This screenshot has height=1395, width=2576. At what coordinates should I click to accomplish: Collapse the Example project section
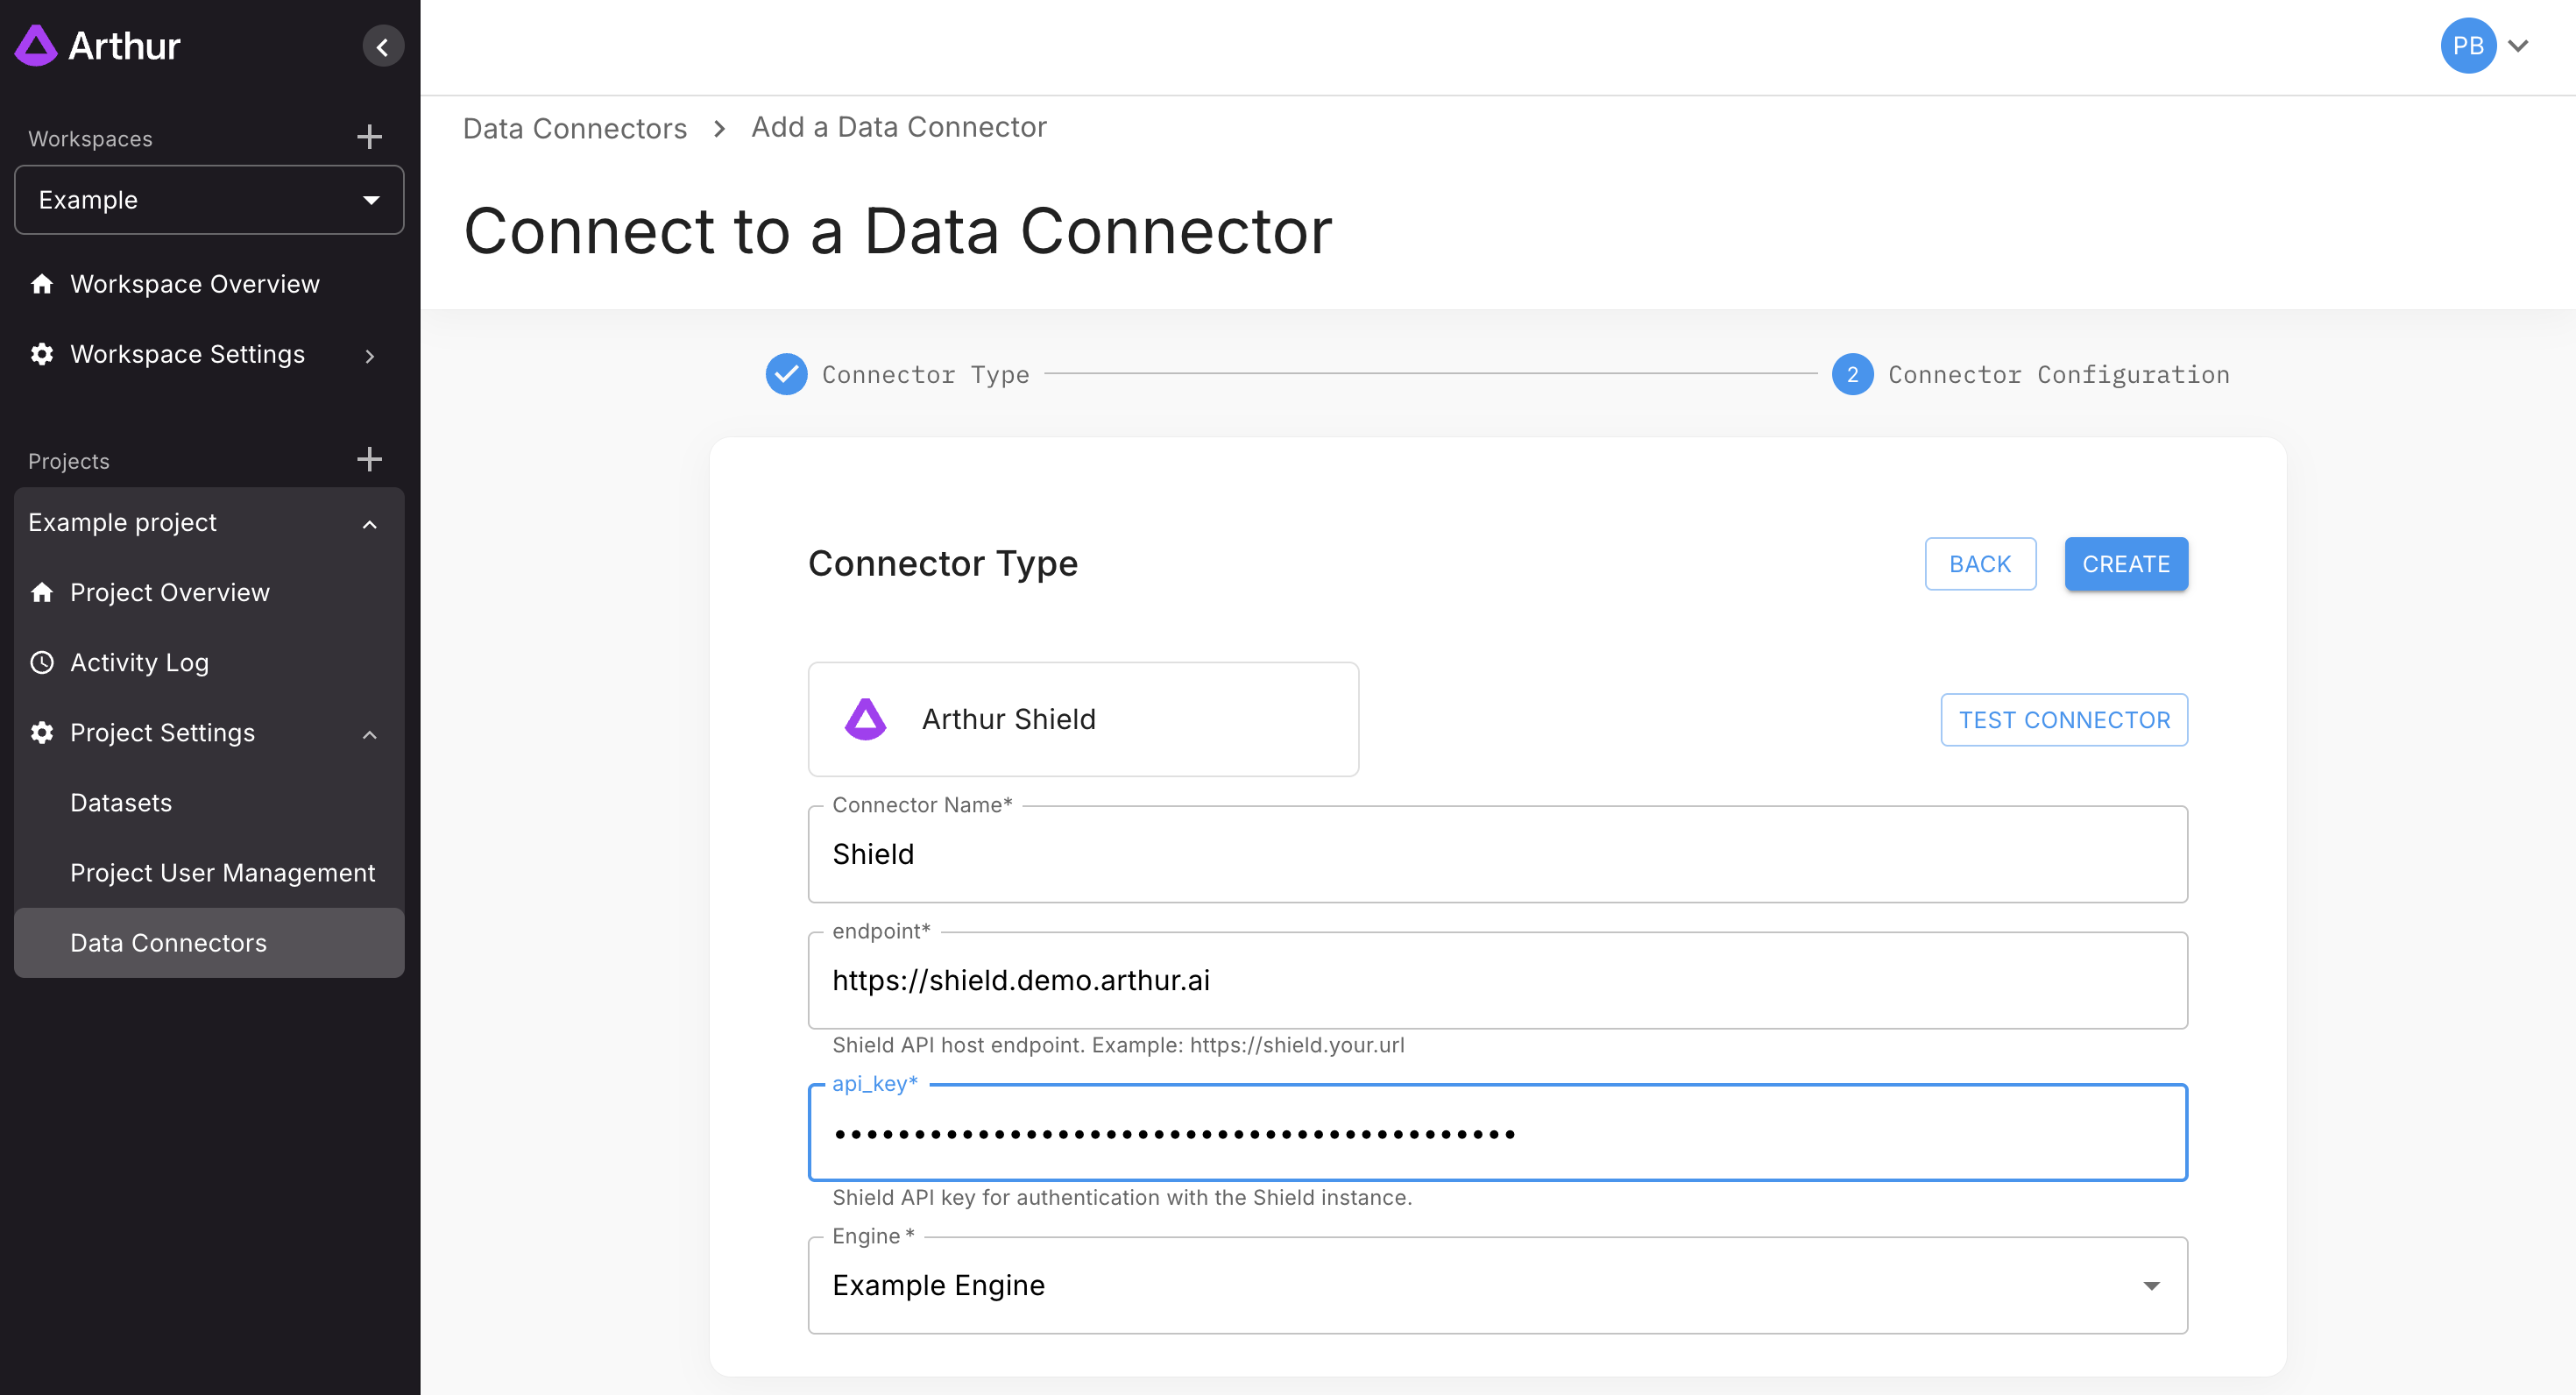pyautogui.click(x=369, y=524)
